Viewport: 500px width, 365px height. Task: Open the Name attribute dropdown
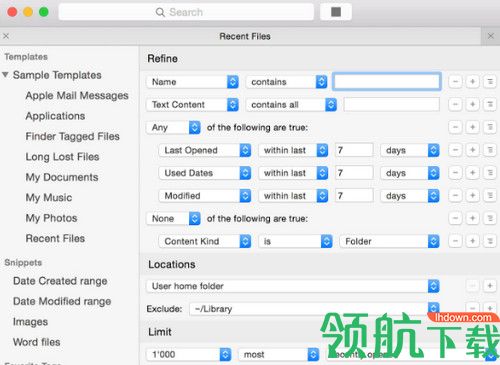pos(192,82)
